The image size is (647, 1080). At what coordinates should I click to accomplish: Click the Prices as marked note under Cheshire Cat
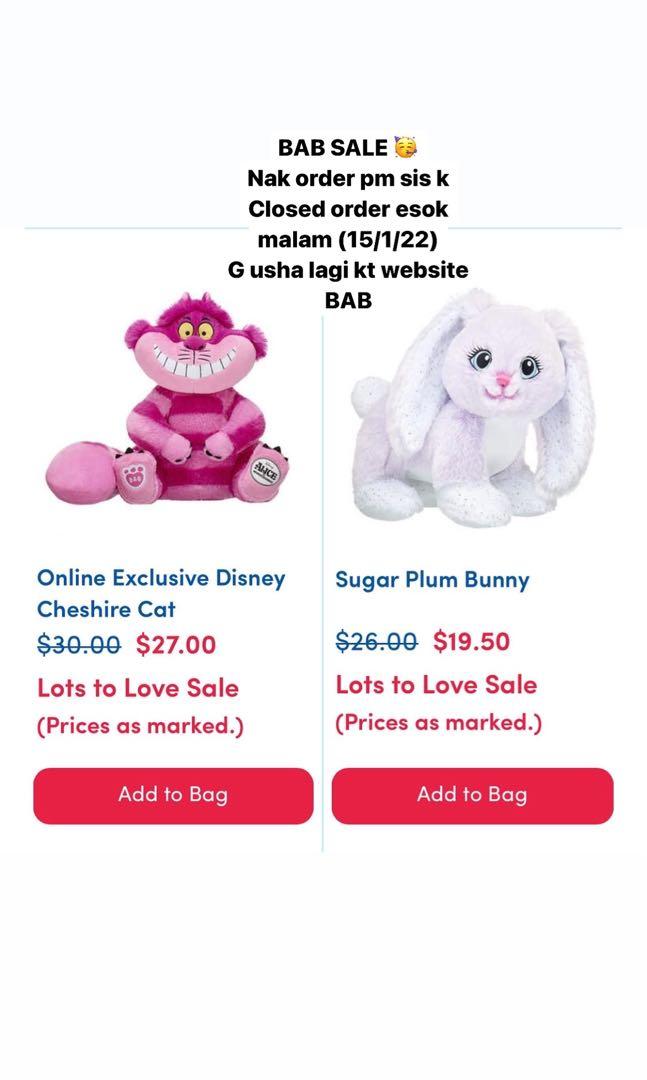pos(140,726)
